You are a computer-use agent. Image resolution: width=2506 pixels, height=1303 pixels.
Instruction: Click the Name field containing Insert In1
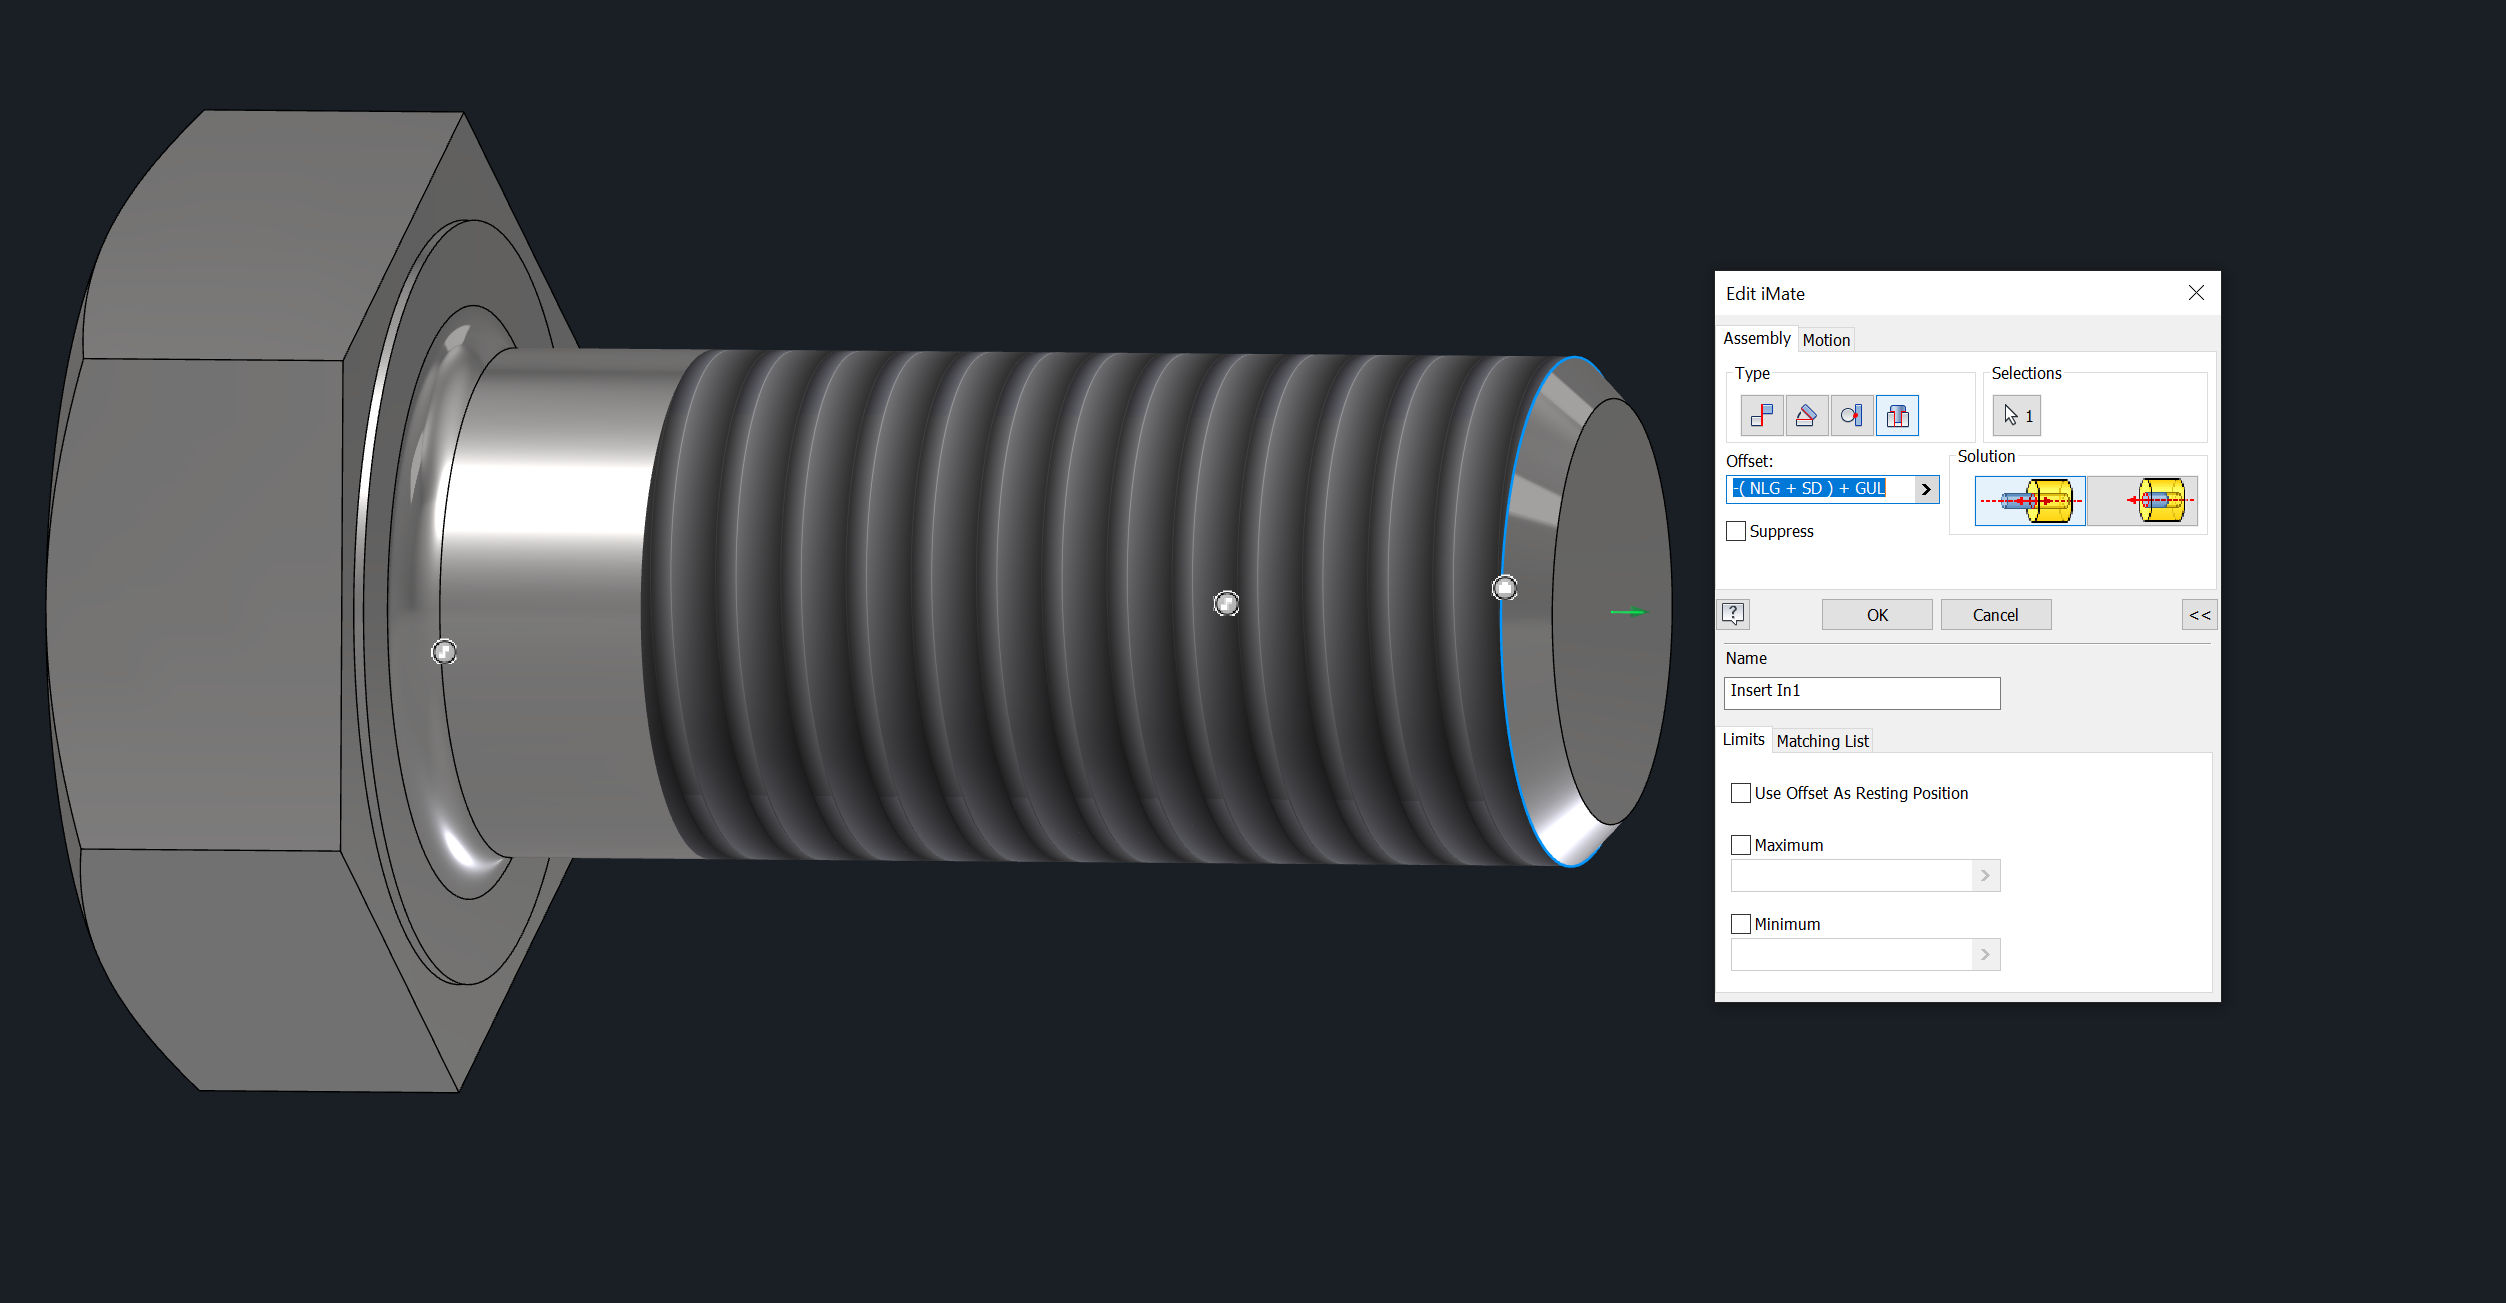[x=1862, y=692]
